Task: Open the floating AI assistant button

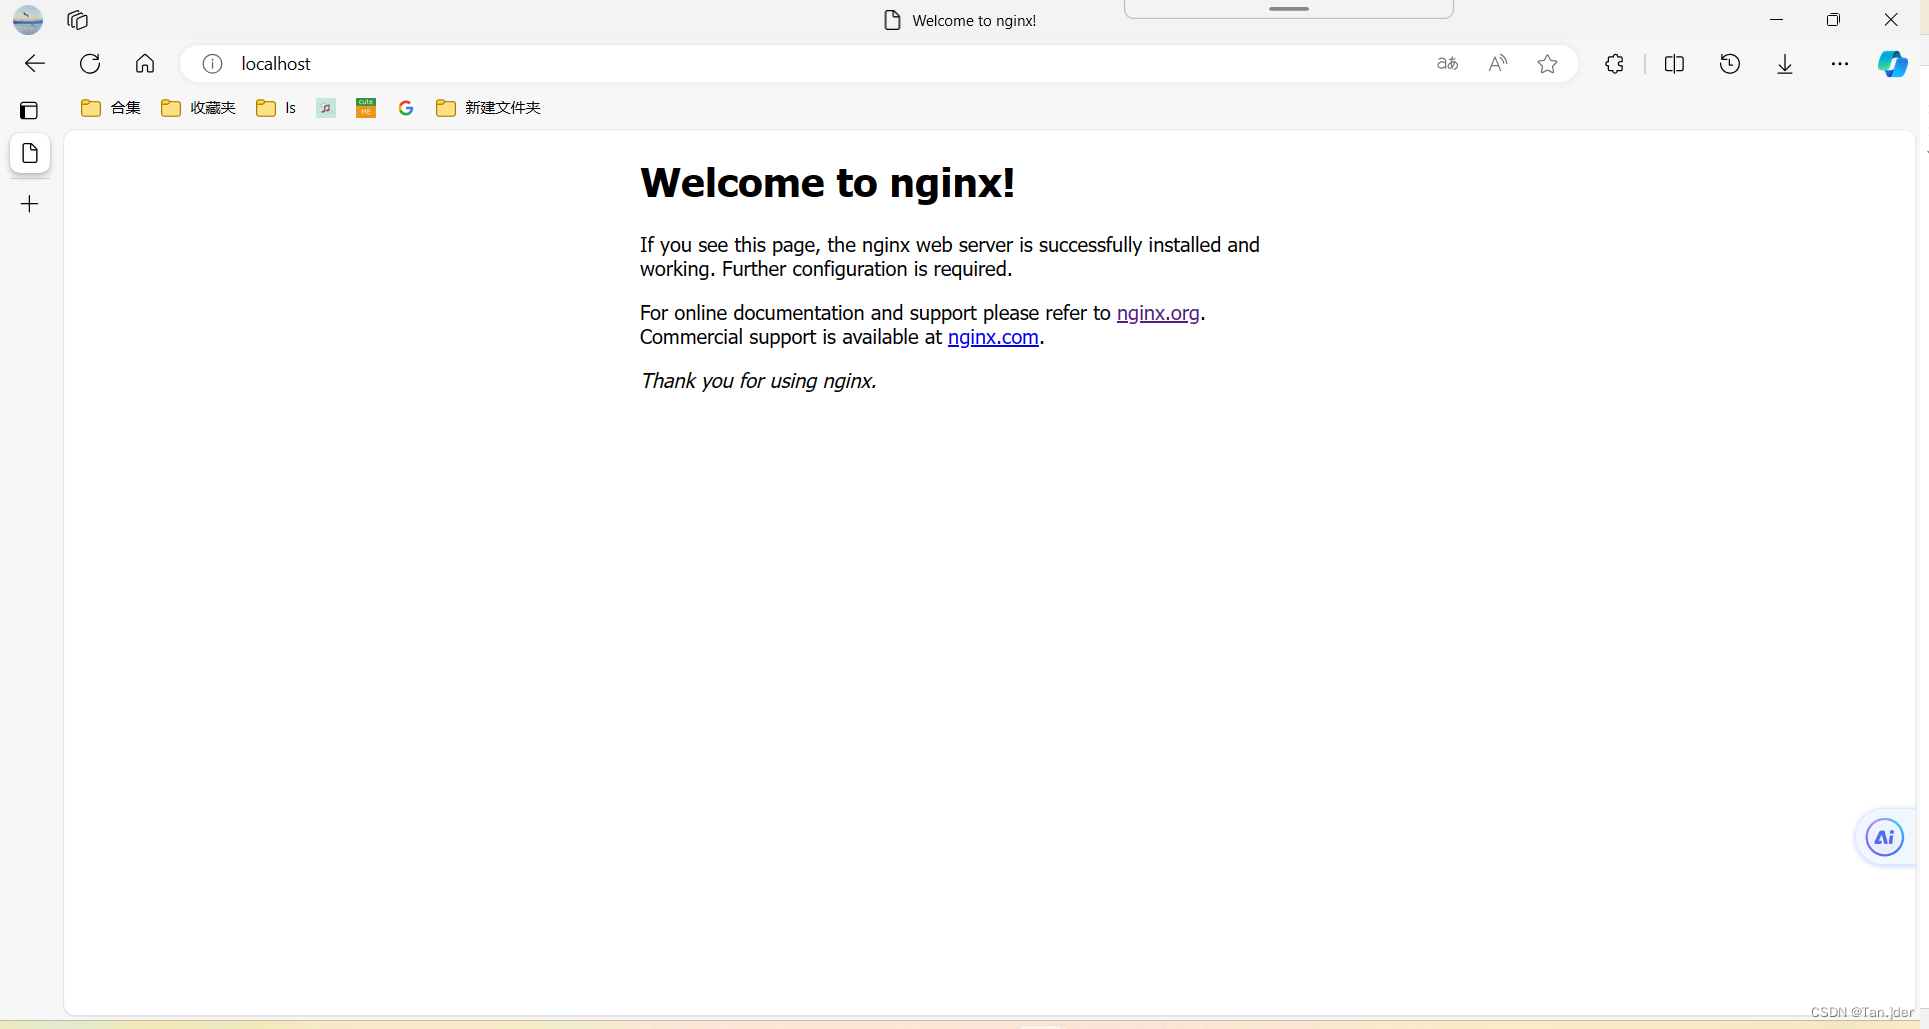Action: 1885,838
